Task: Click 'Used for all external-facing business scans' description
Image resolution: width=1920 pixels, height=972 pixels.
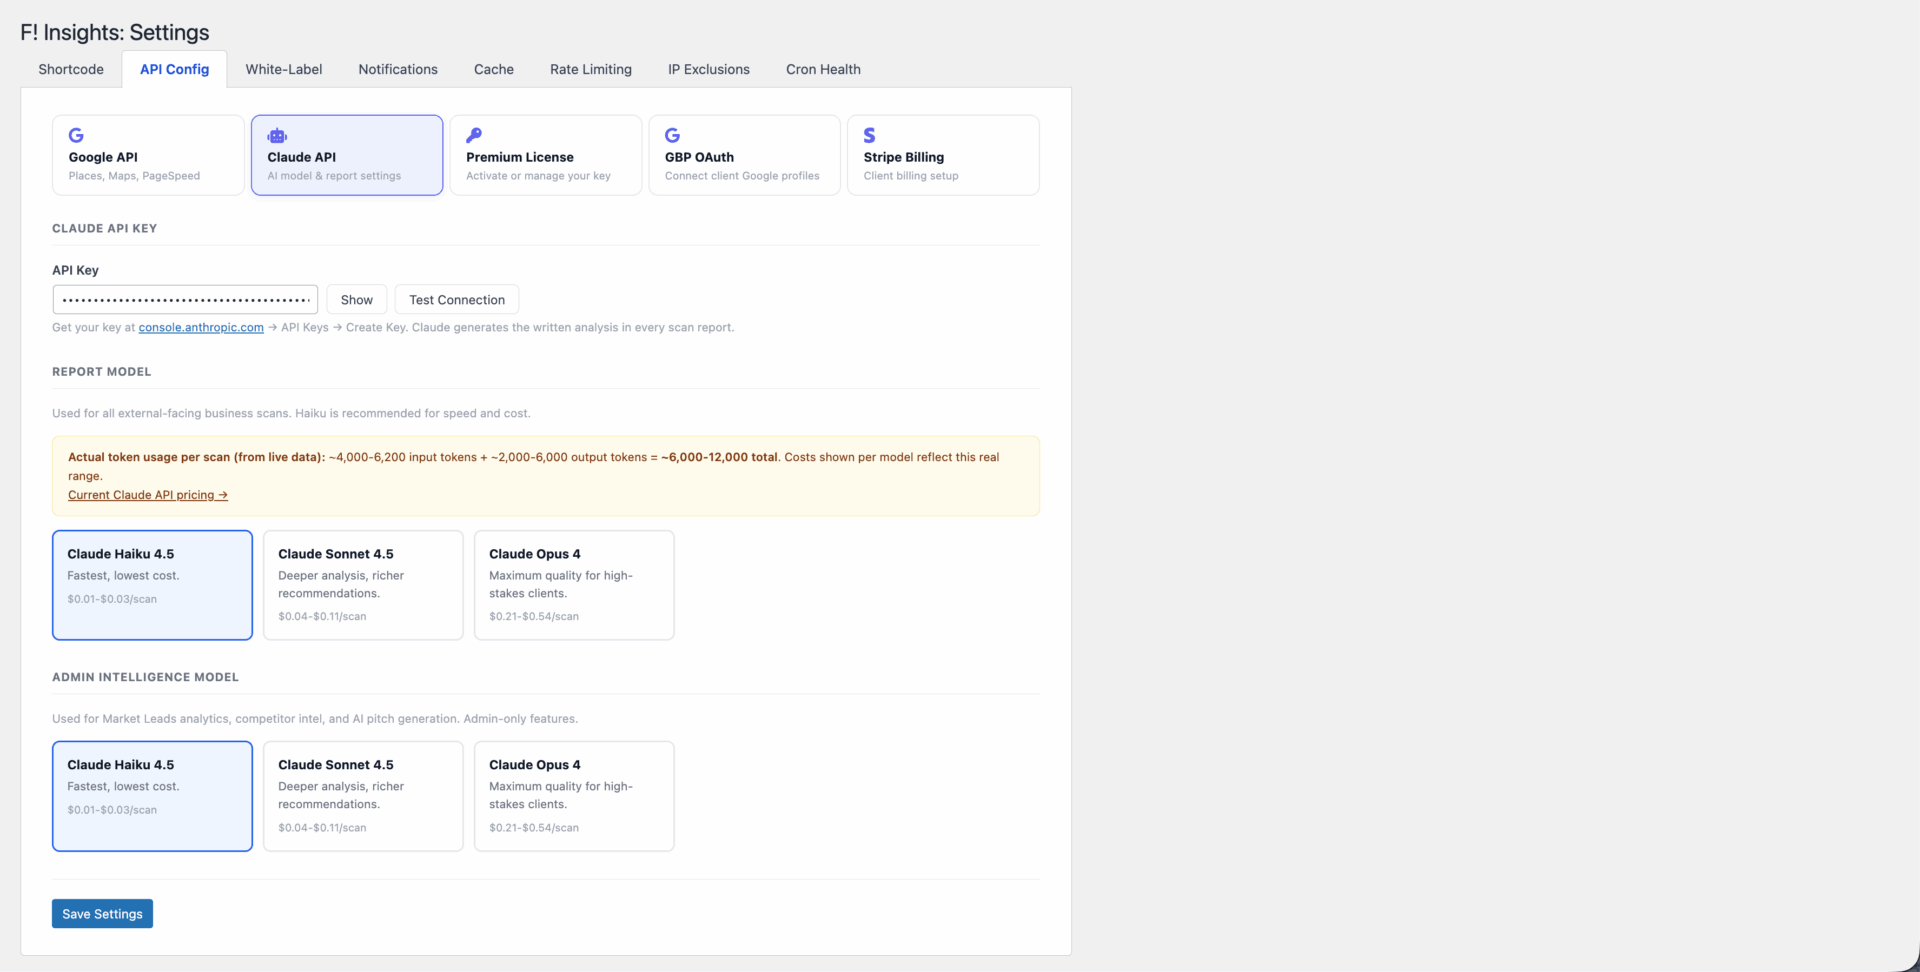Action: tap(291, 413)
